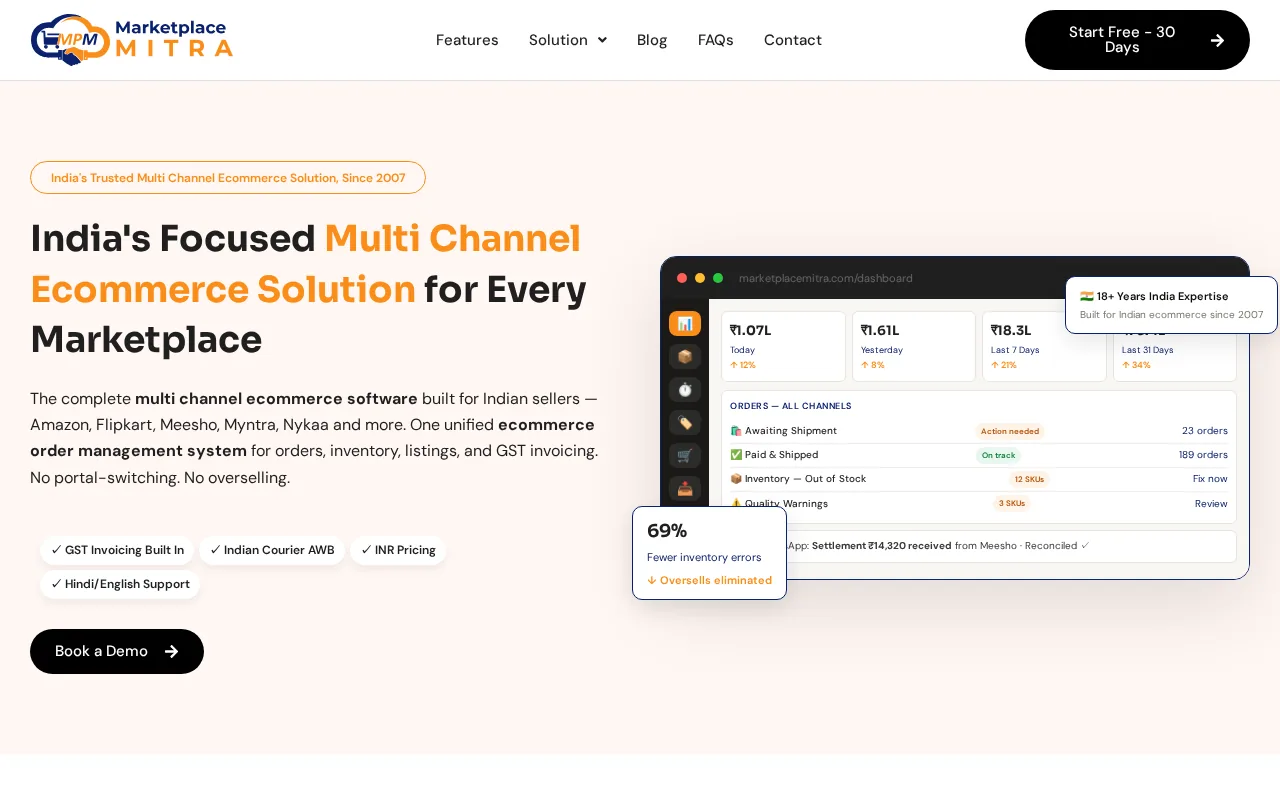Click the 12% increase under Today

coord(743,365)
